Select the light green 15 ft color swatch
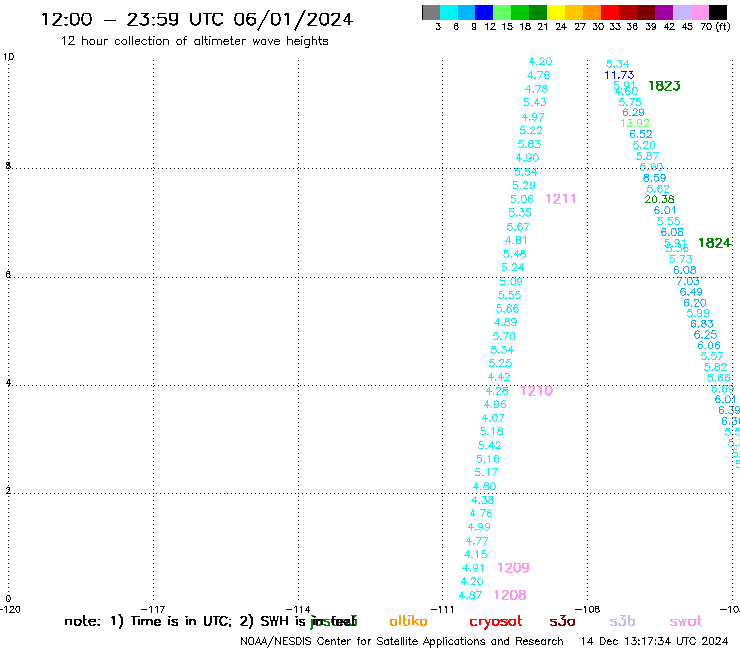This screenshot has width=740, height=650. (502, 12)
